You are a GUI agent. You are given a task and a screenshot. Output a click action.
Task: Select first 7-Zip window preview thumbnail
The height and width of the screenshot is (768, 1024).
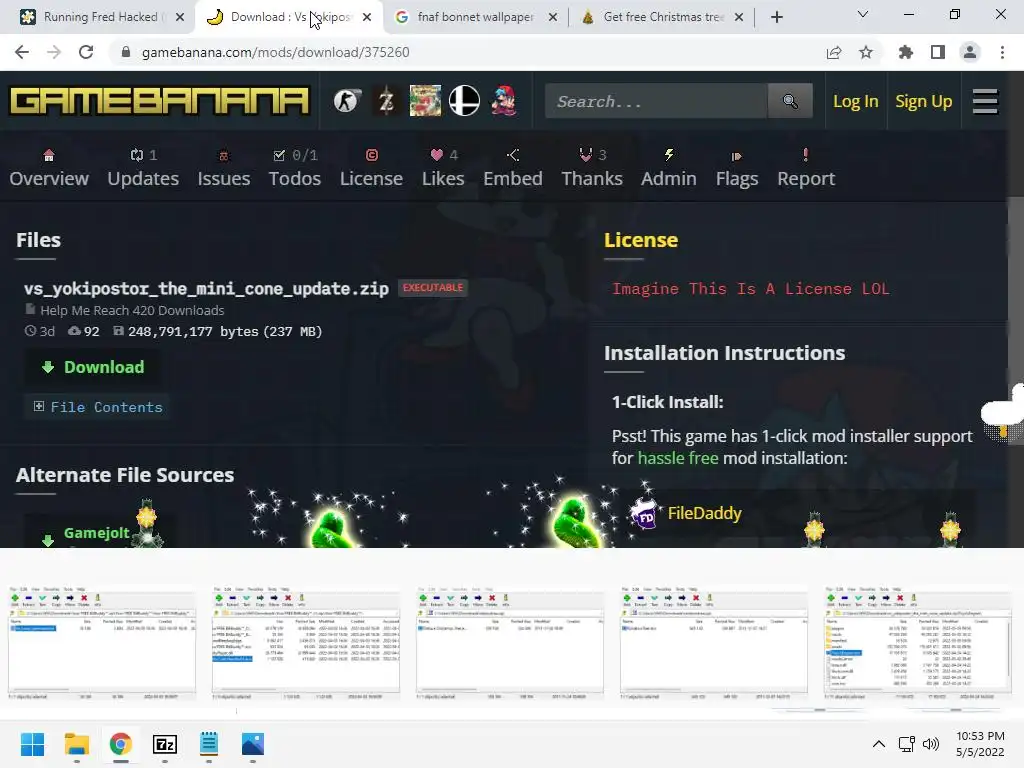[x=102, y=643]
